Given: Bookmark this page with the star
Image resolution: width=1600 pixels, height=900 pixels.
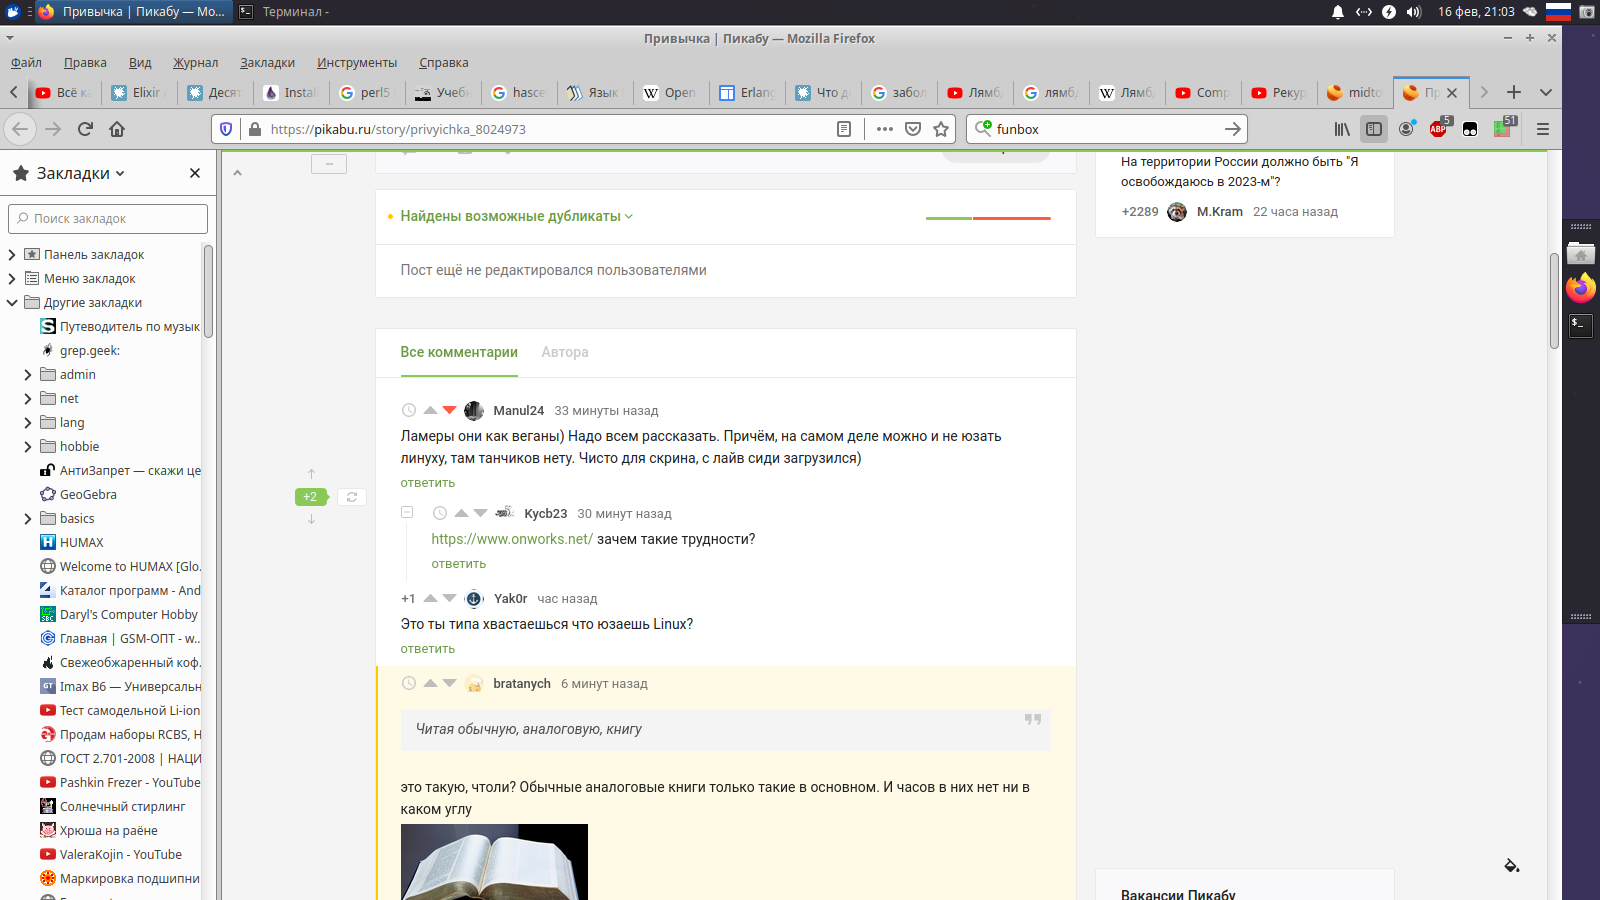Looking at the screenshot, I should (941, 129).
